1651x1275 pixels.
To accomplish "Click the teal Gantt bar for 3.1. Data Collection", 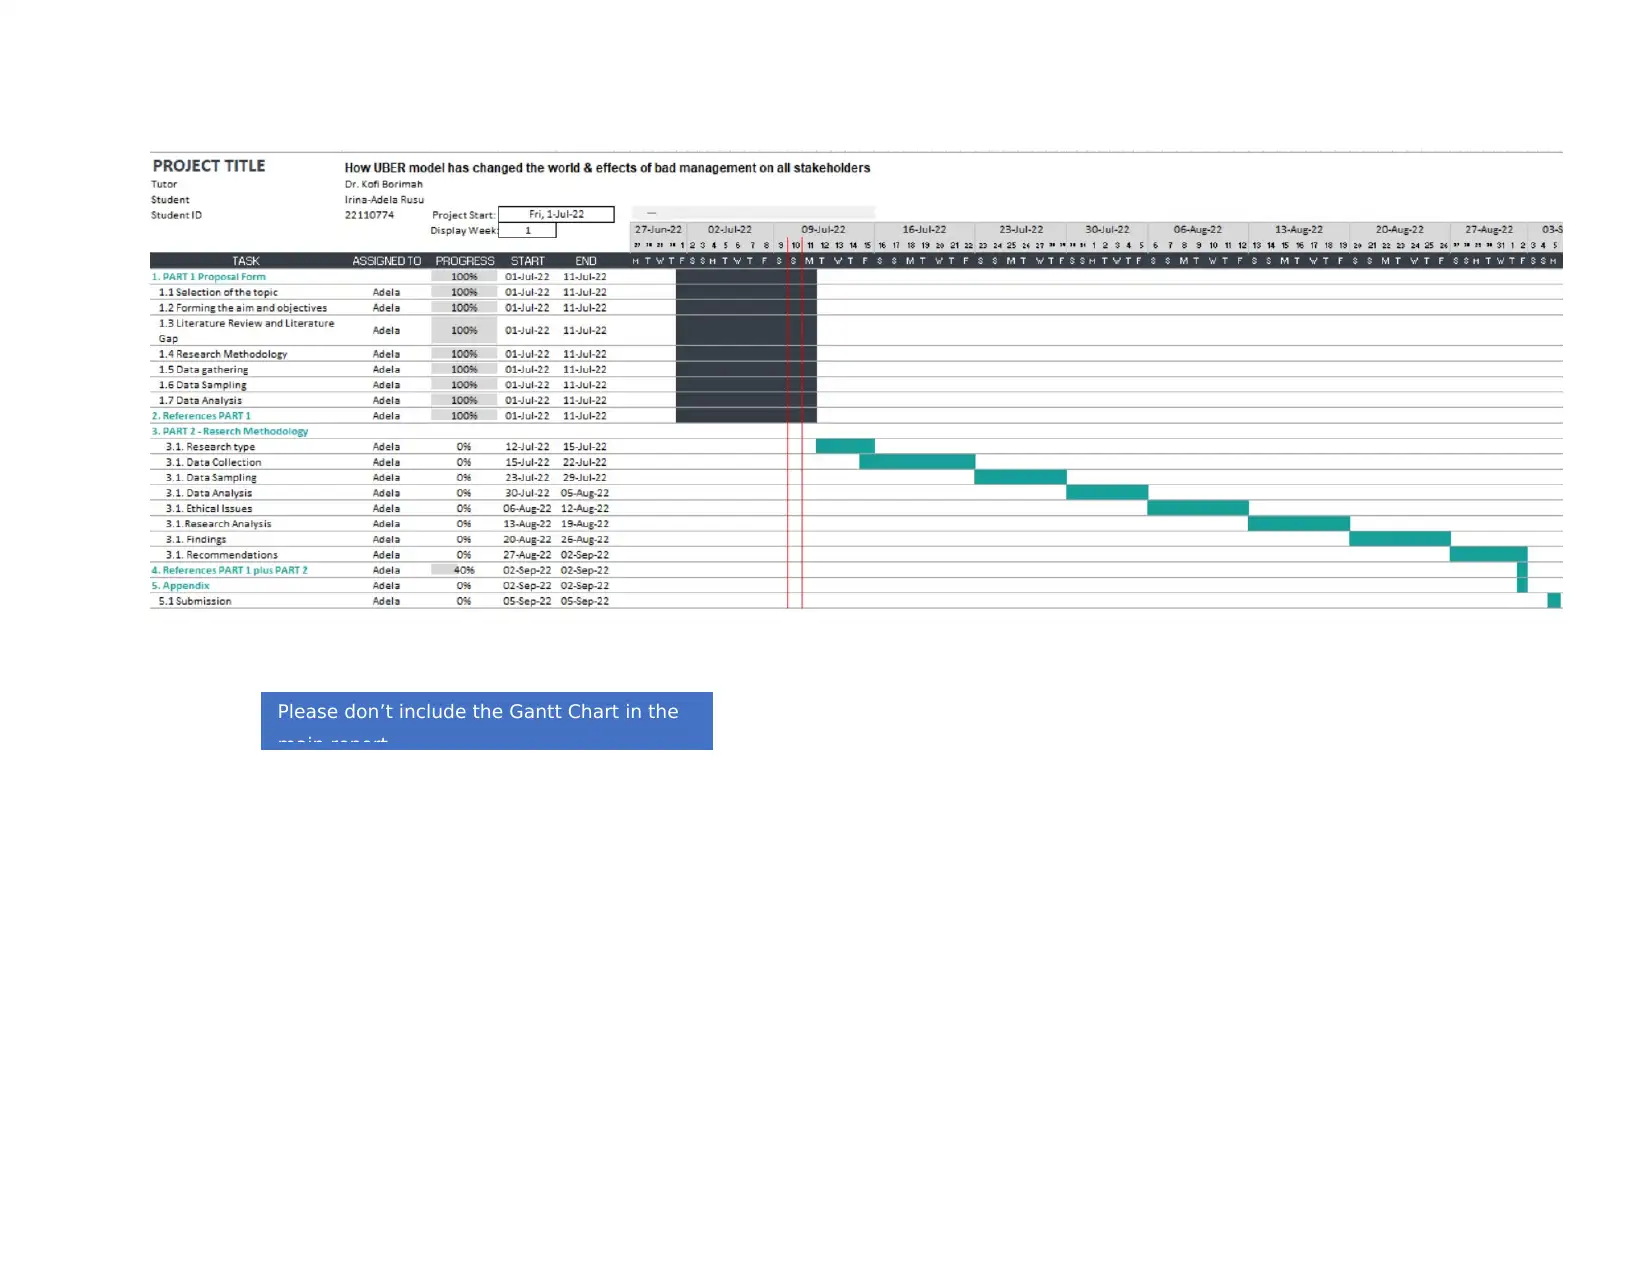I will (x=917, y=462).
